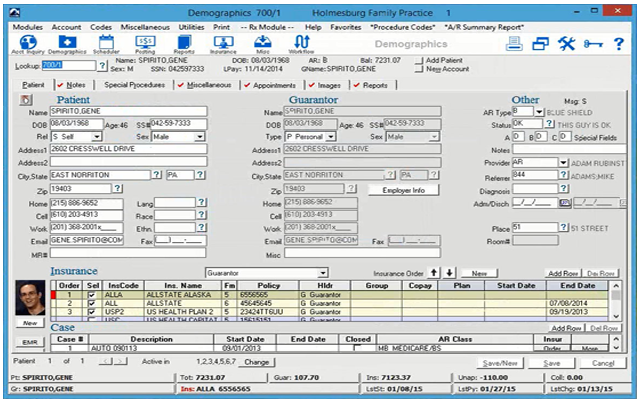Image resolution: width=639 pixels, height=403 pixels.
Task: Look up patient State with question mark
Action: pos(200,175)
